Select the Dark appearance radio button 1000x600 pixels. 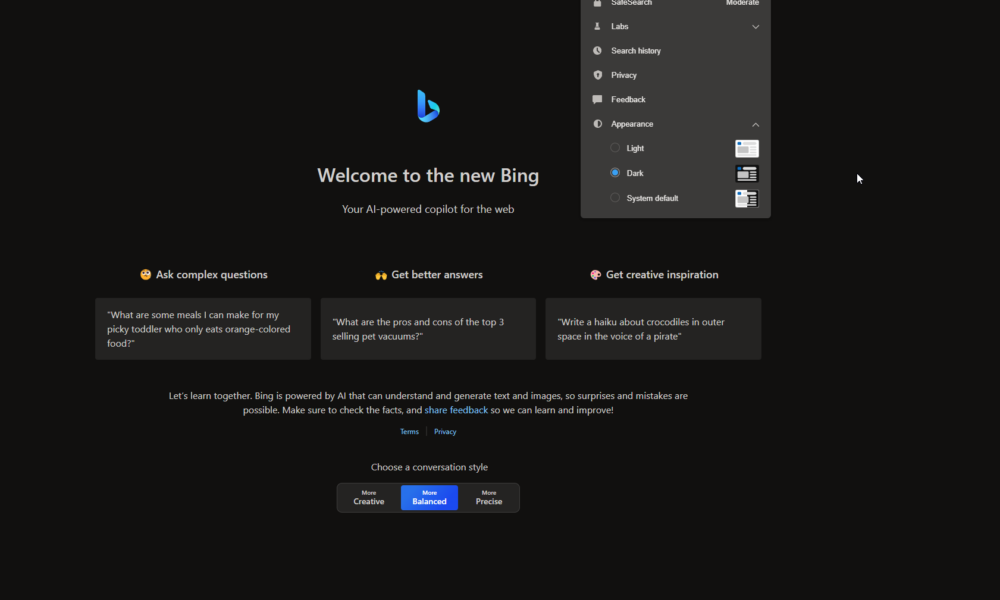pyautogui.click(x=615, y=172)
